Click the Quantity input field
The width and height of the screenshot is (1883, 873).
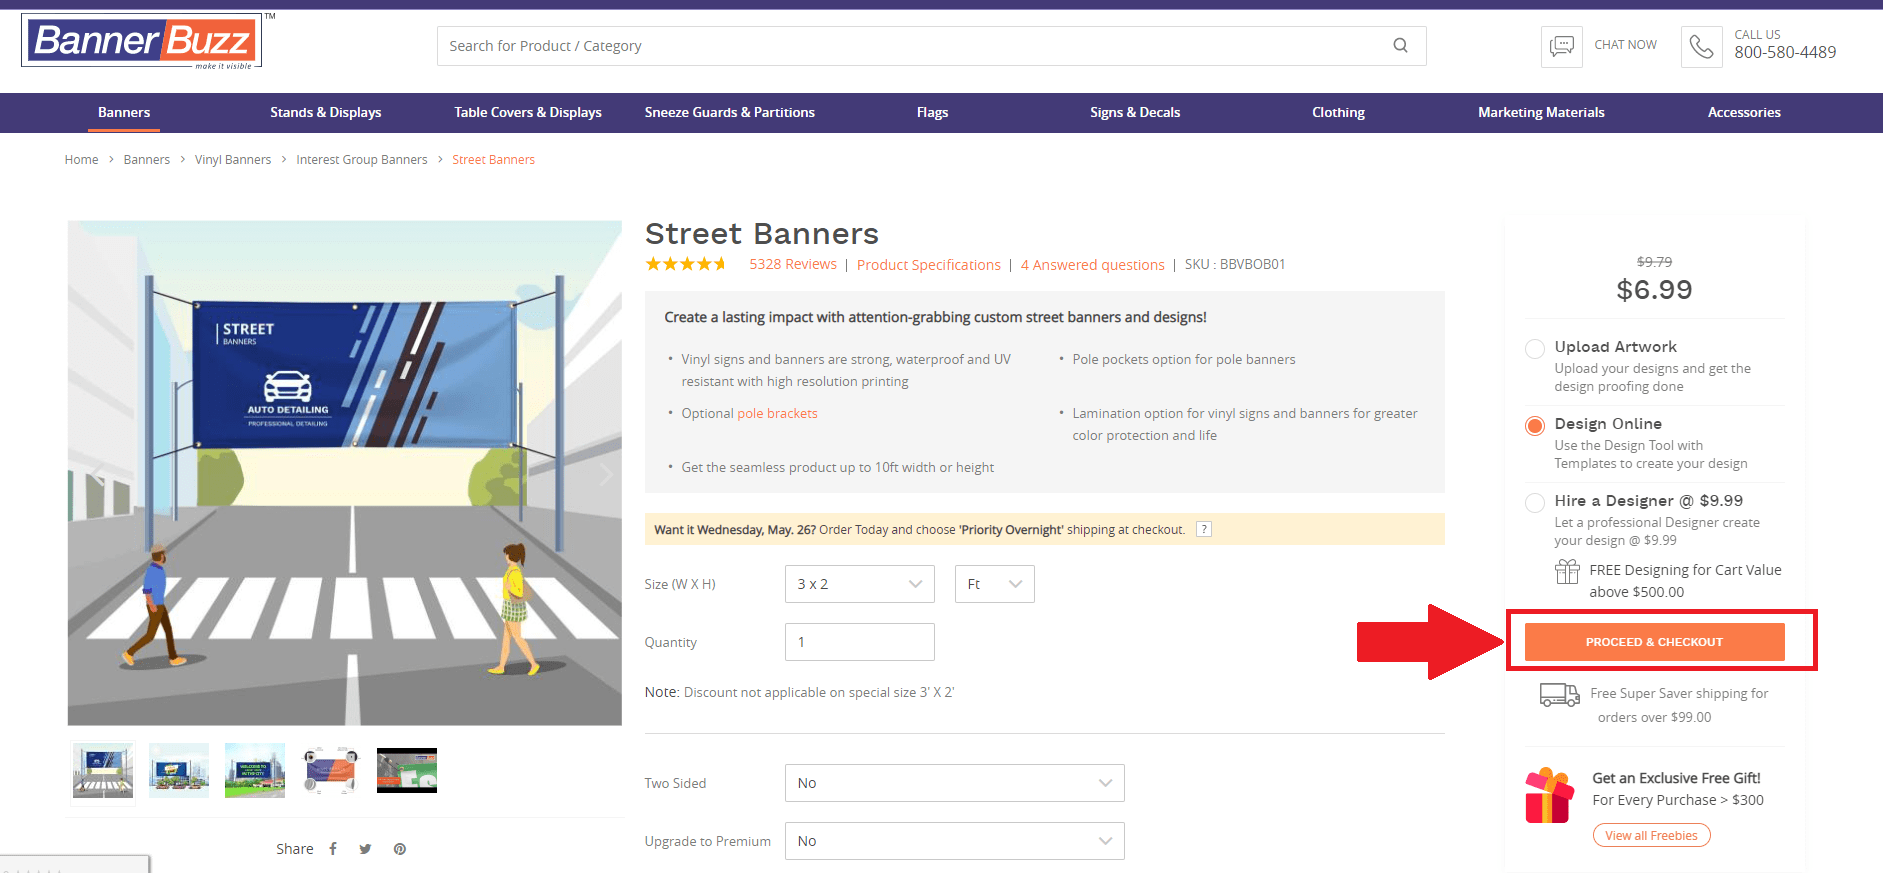coord(859,642)
